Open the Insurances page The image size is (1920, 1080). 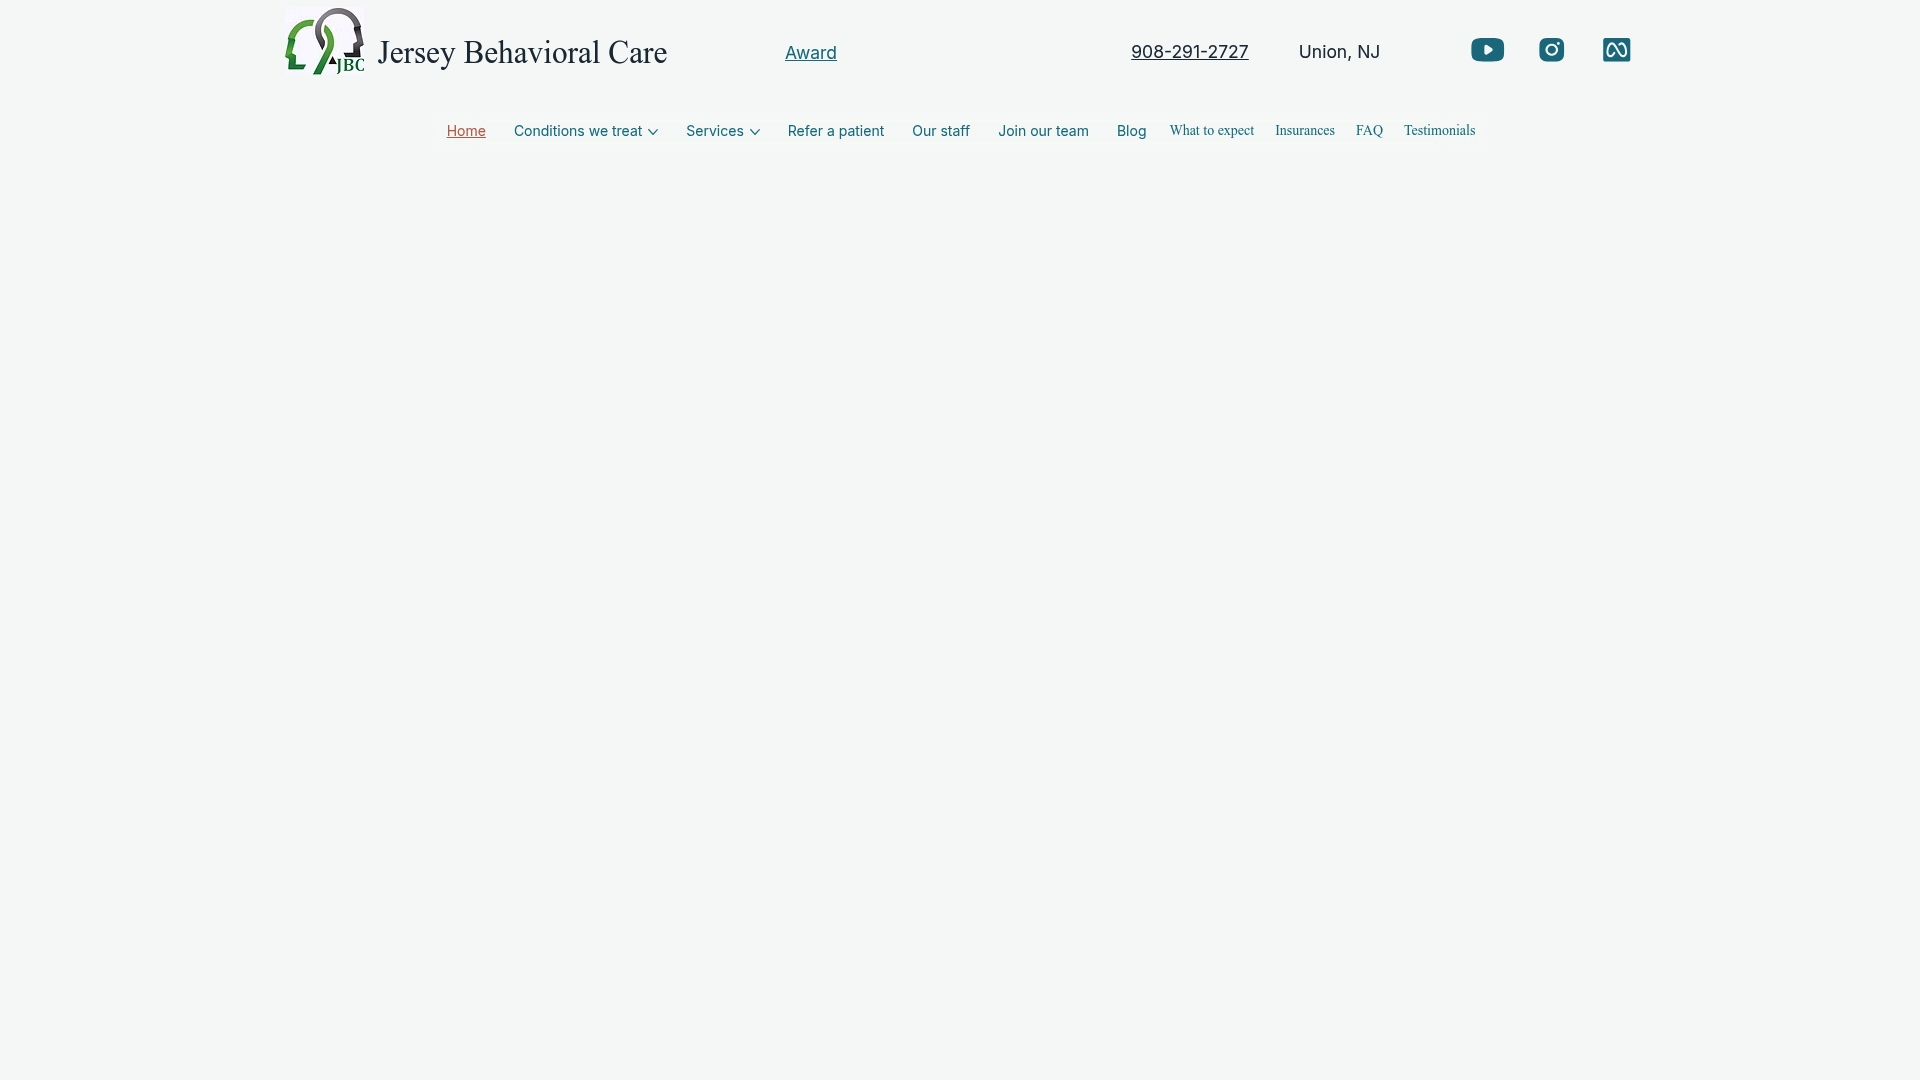(1304, 130)
